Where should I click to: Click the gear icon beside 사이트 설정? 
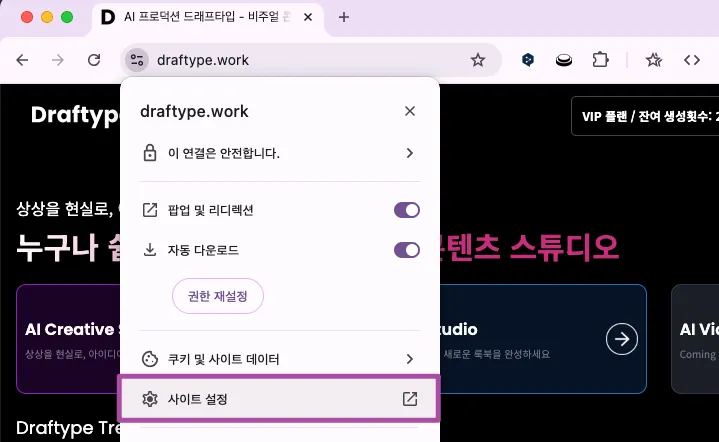coord(150,399)
